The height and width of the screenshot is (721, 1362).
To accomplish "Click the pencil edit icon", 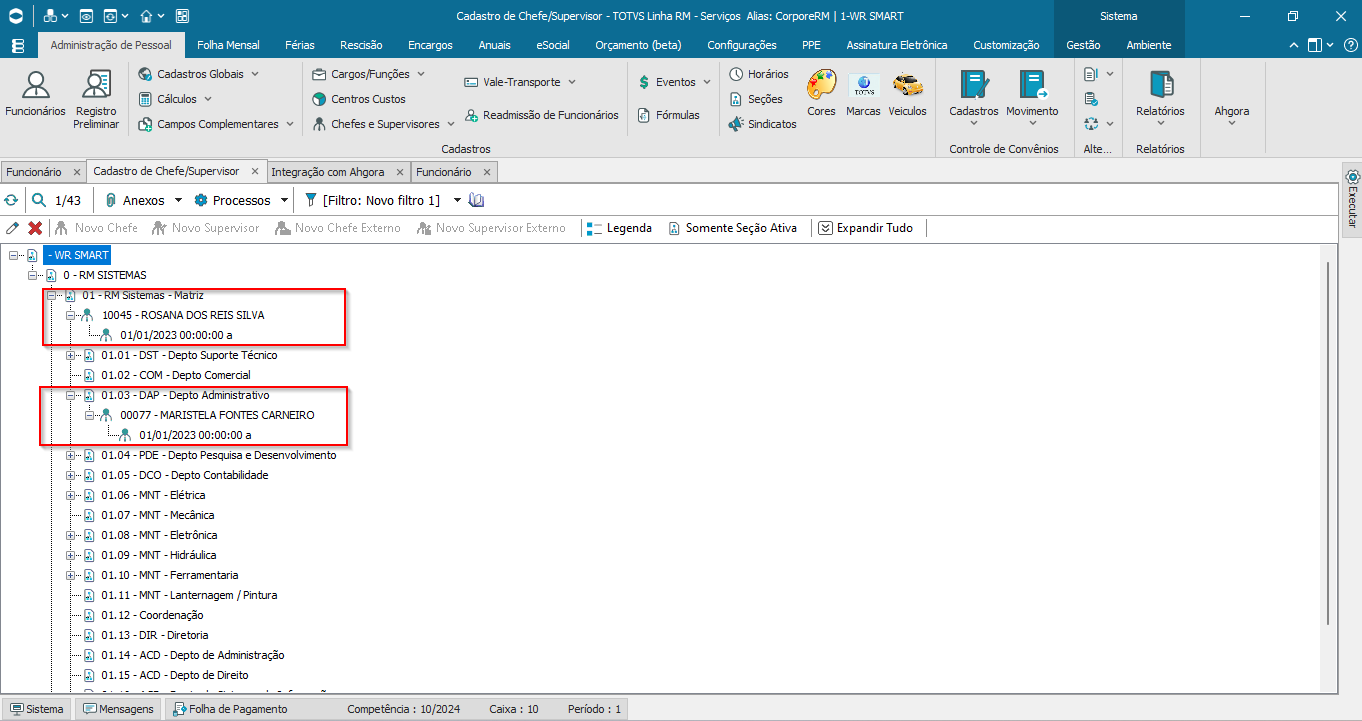I will point(13,228).
